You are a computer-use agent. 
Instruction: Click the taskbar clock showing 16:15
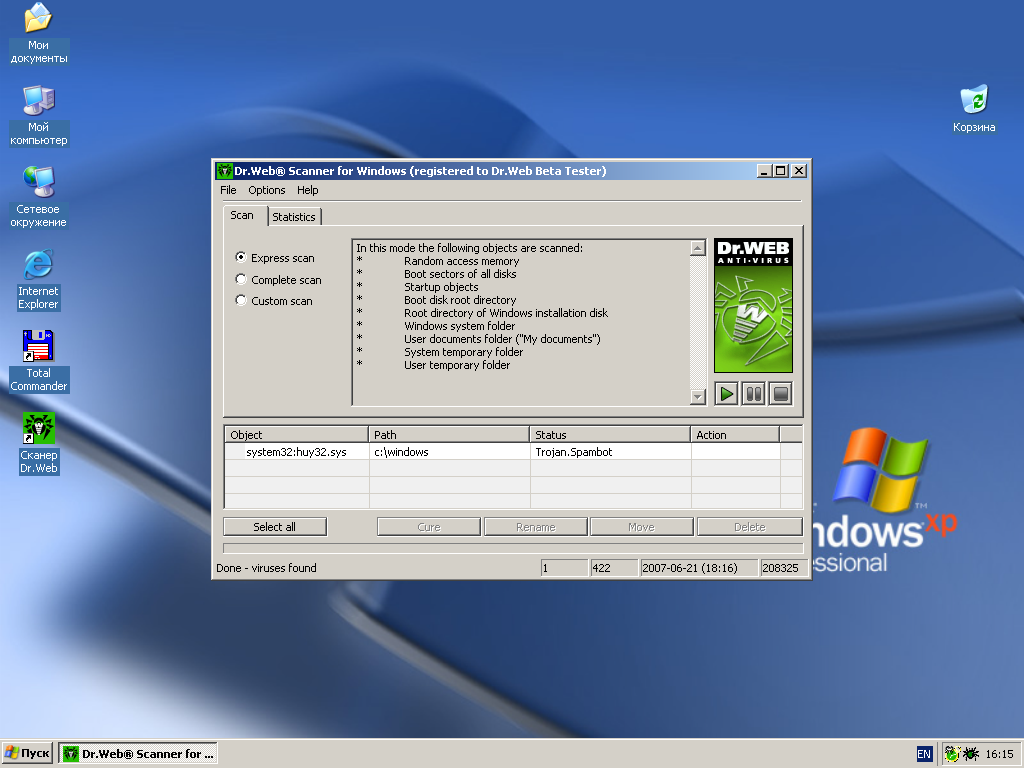tap(999, 754)
